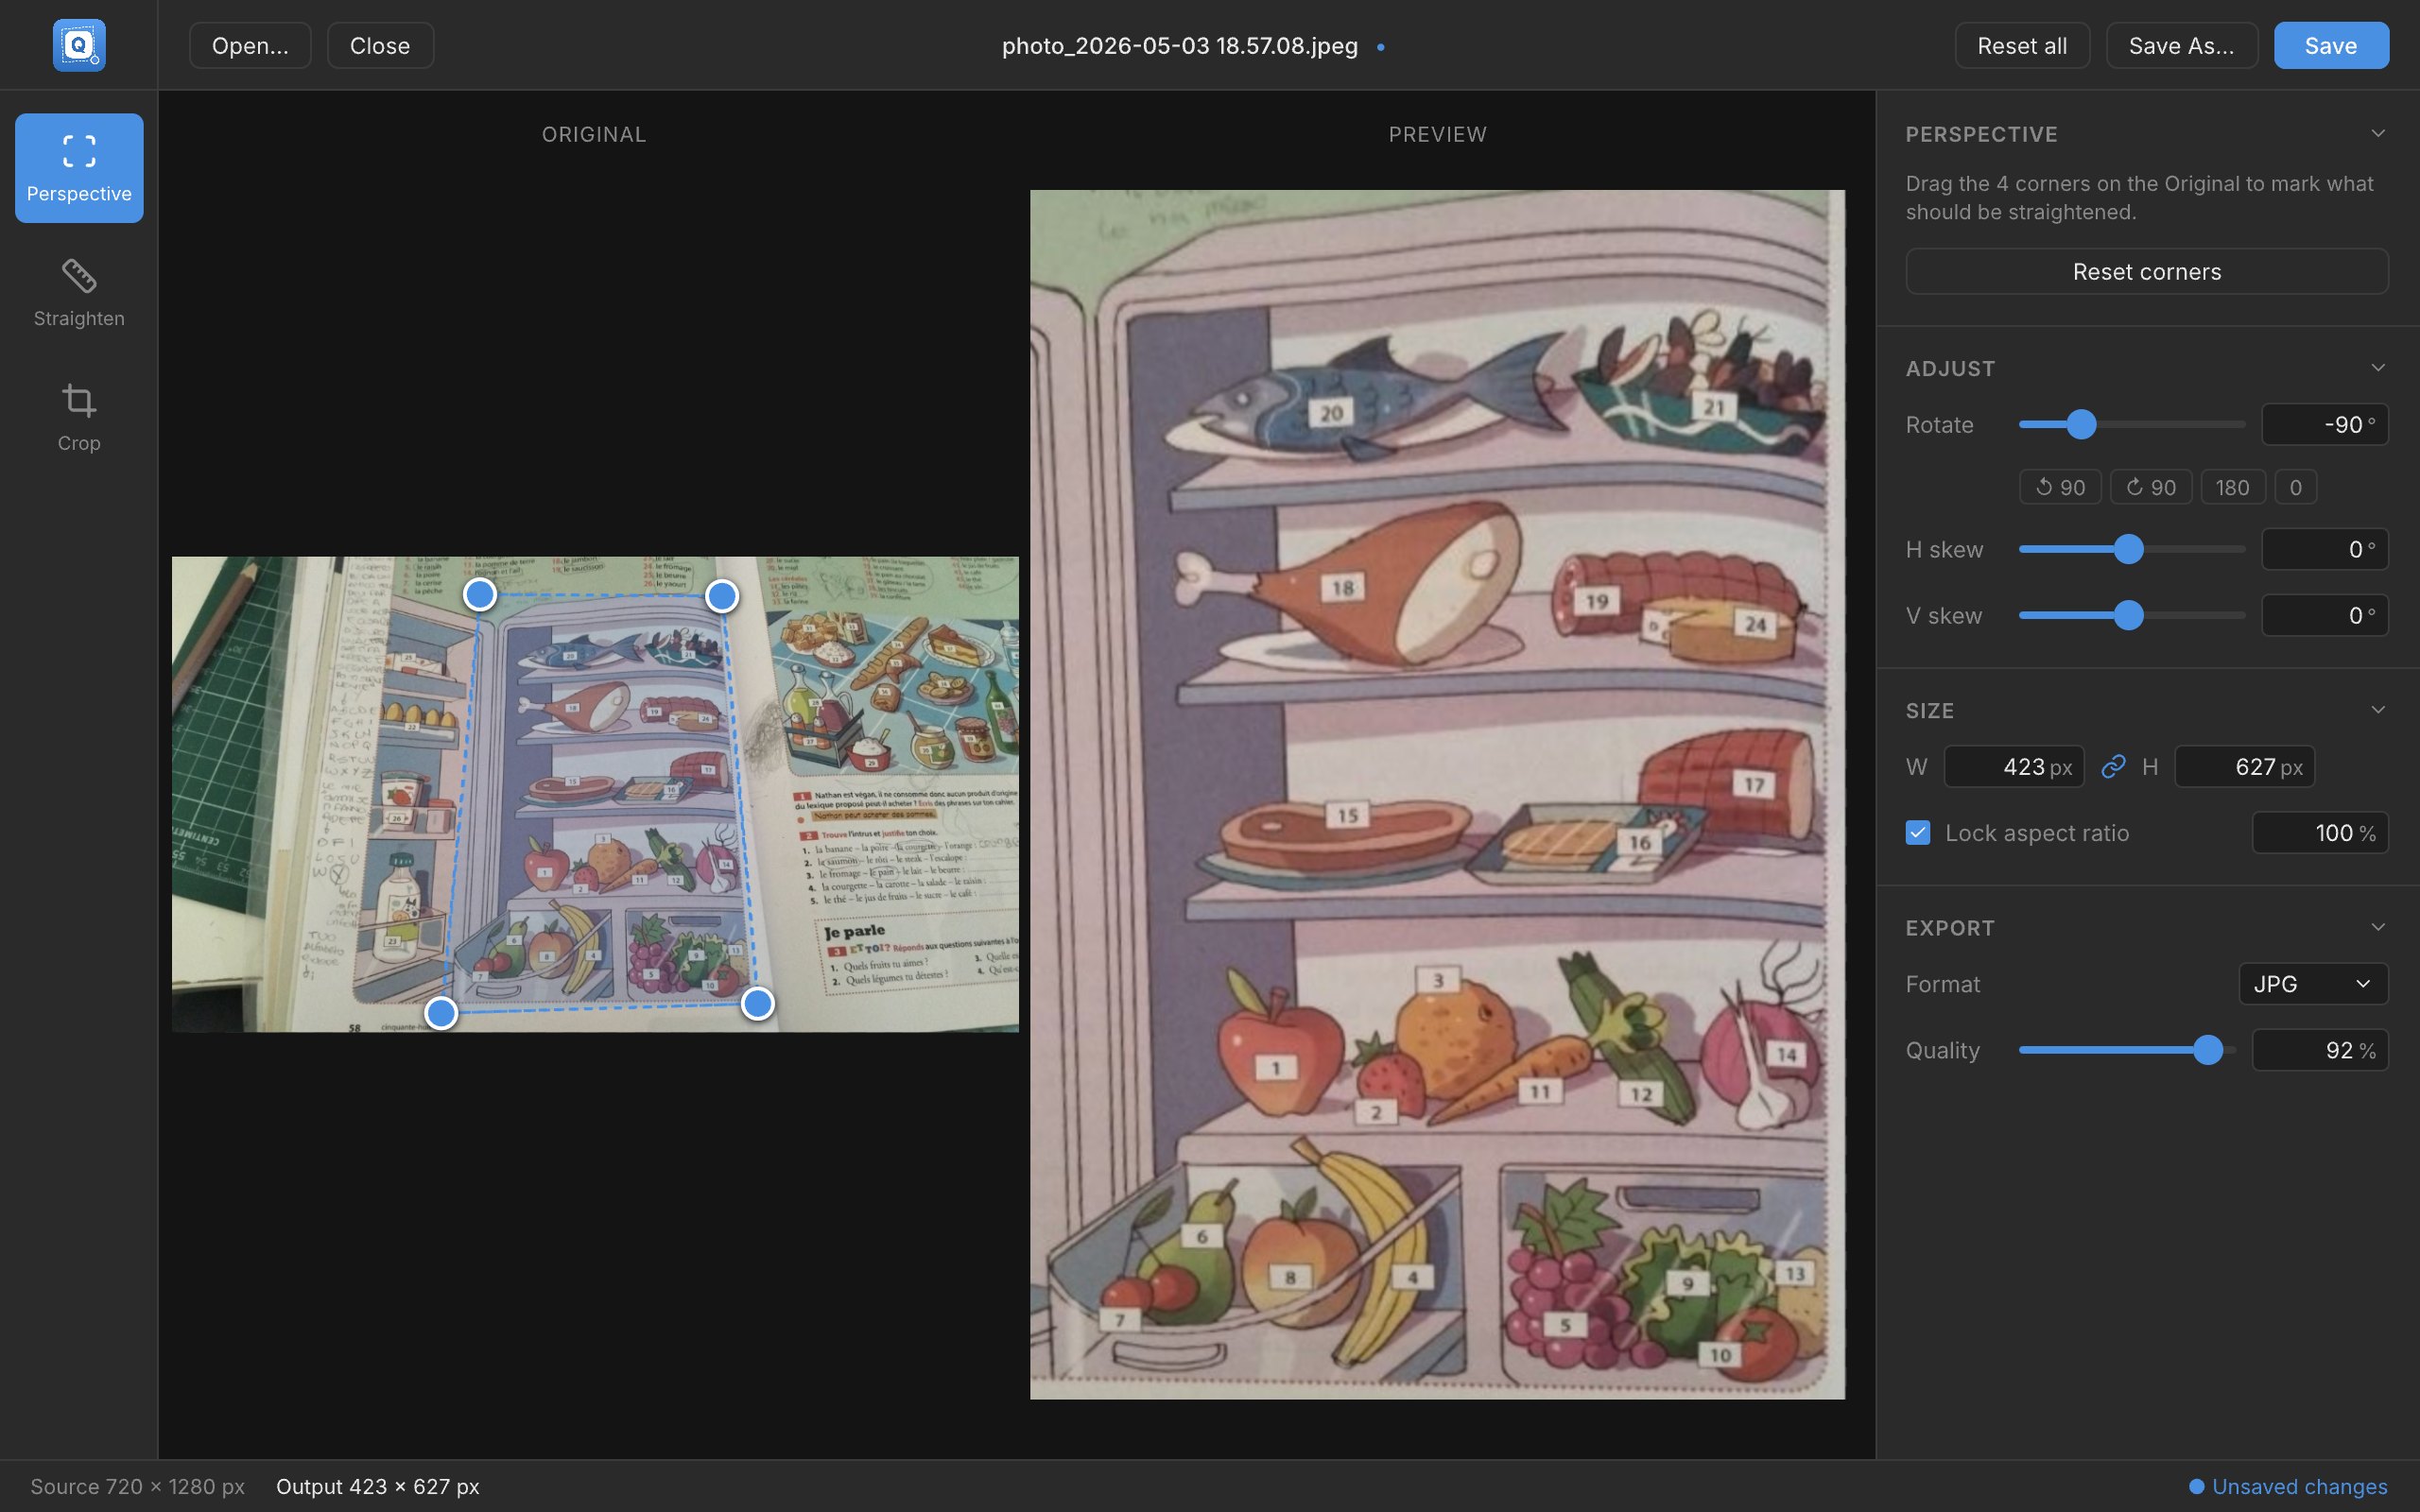
Task: Open the Format JPG dropdown
Action: coord(2313,984)
